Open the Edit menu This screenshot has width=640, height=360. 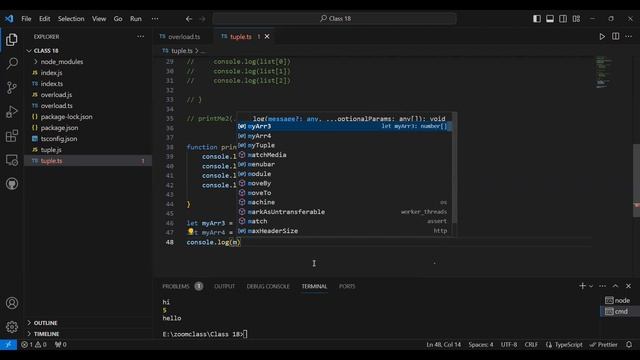44,19
